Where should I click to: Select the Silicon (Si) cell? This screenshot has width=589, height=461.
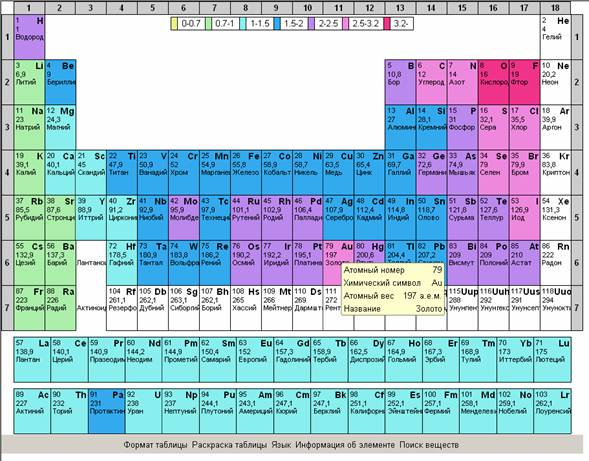pyautogui.click(x=432, y=127)
